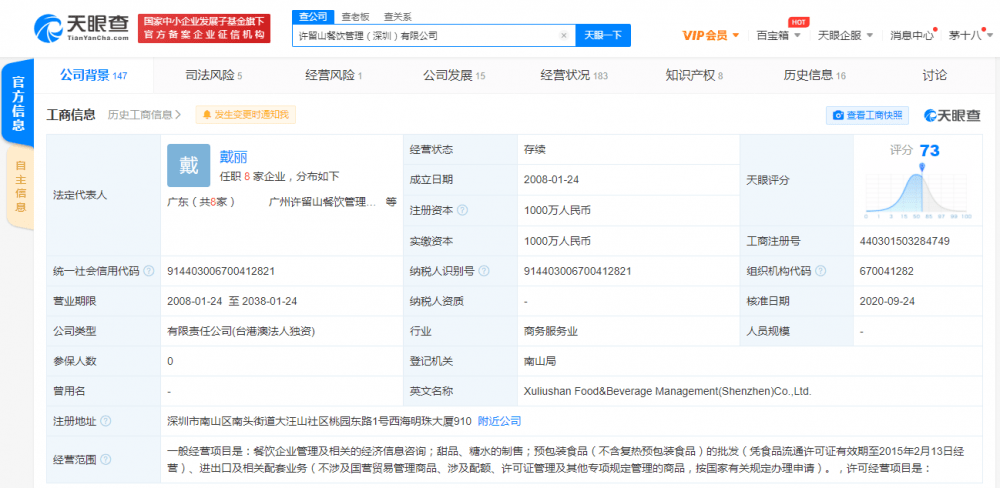Switch to 公司发展 tab

(x=454, y=76)
